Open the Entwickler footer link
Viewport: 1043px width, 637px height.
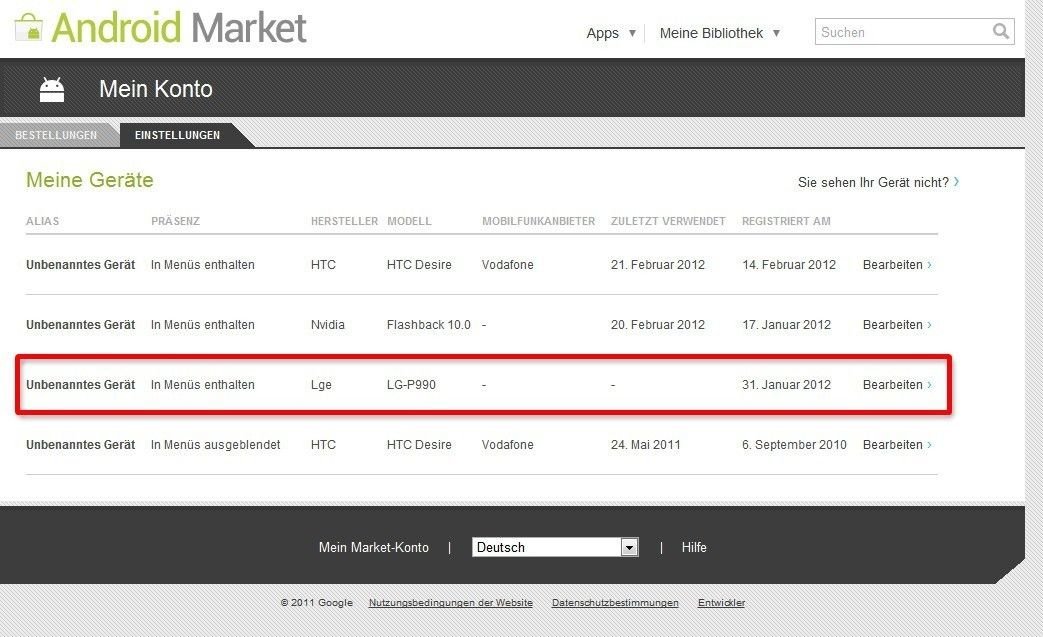pos(721,602)
